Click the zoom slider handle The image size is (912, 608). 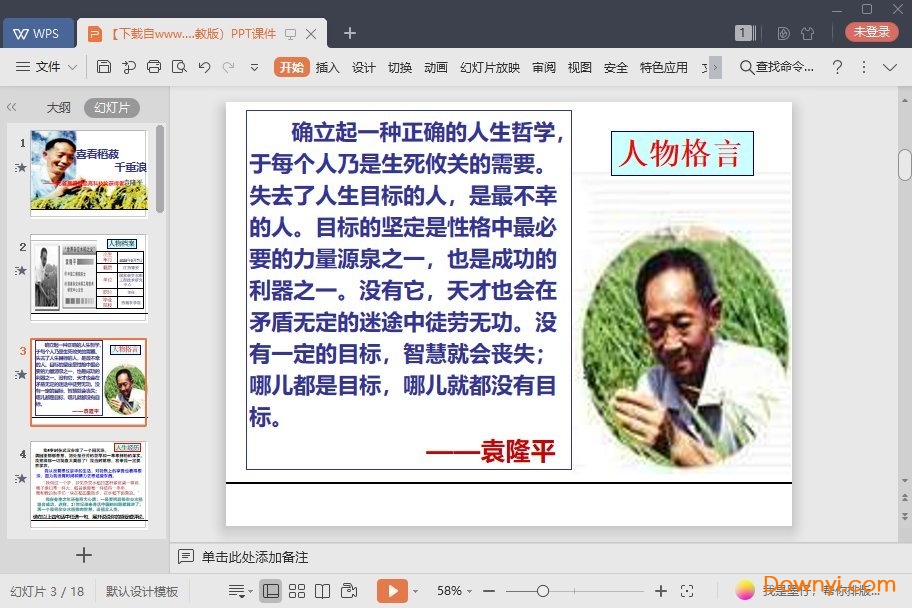coord(542,591)
